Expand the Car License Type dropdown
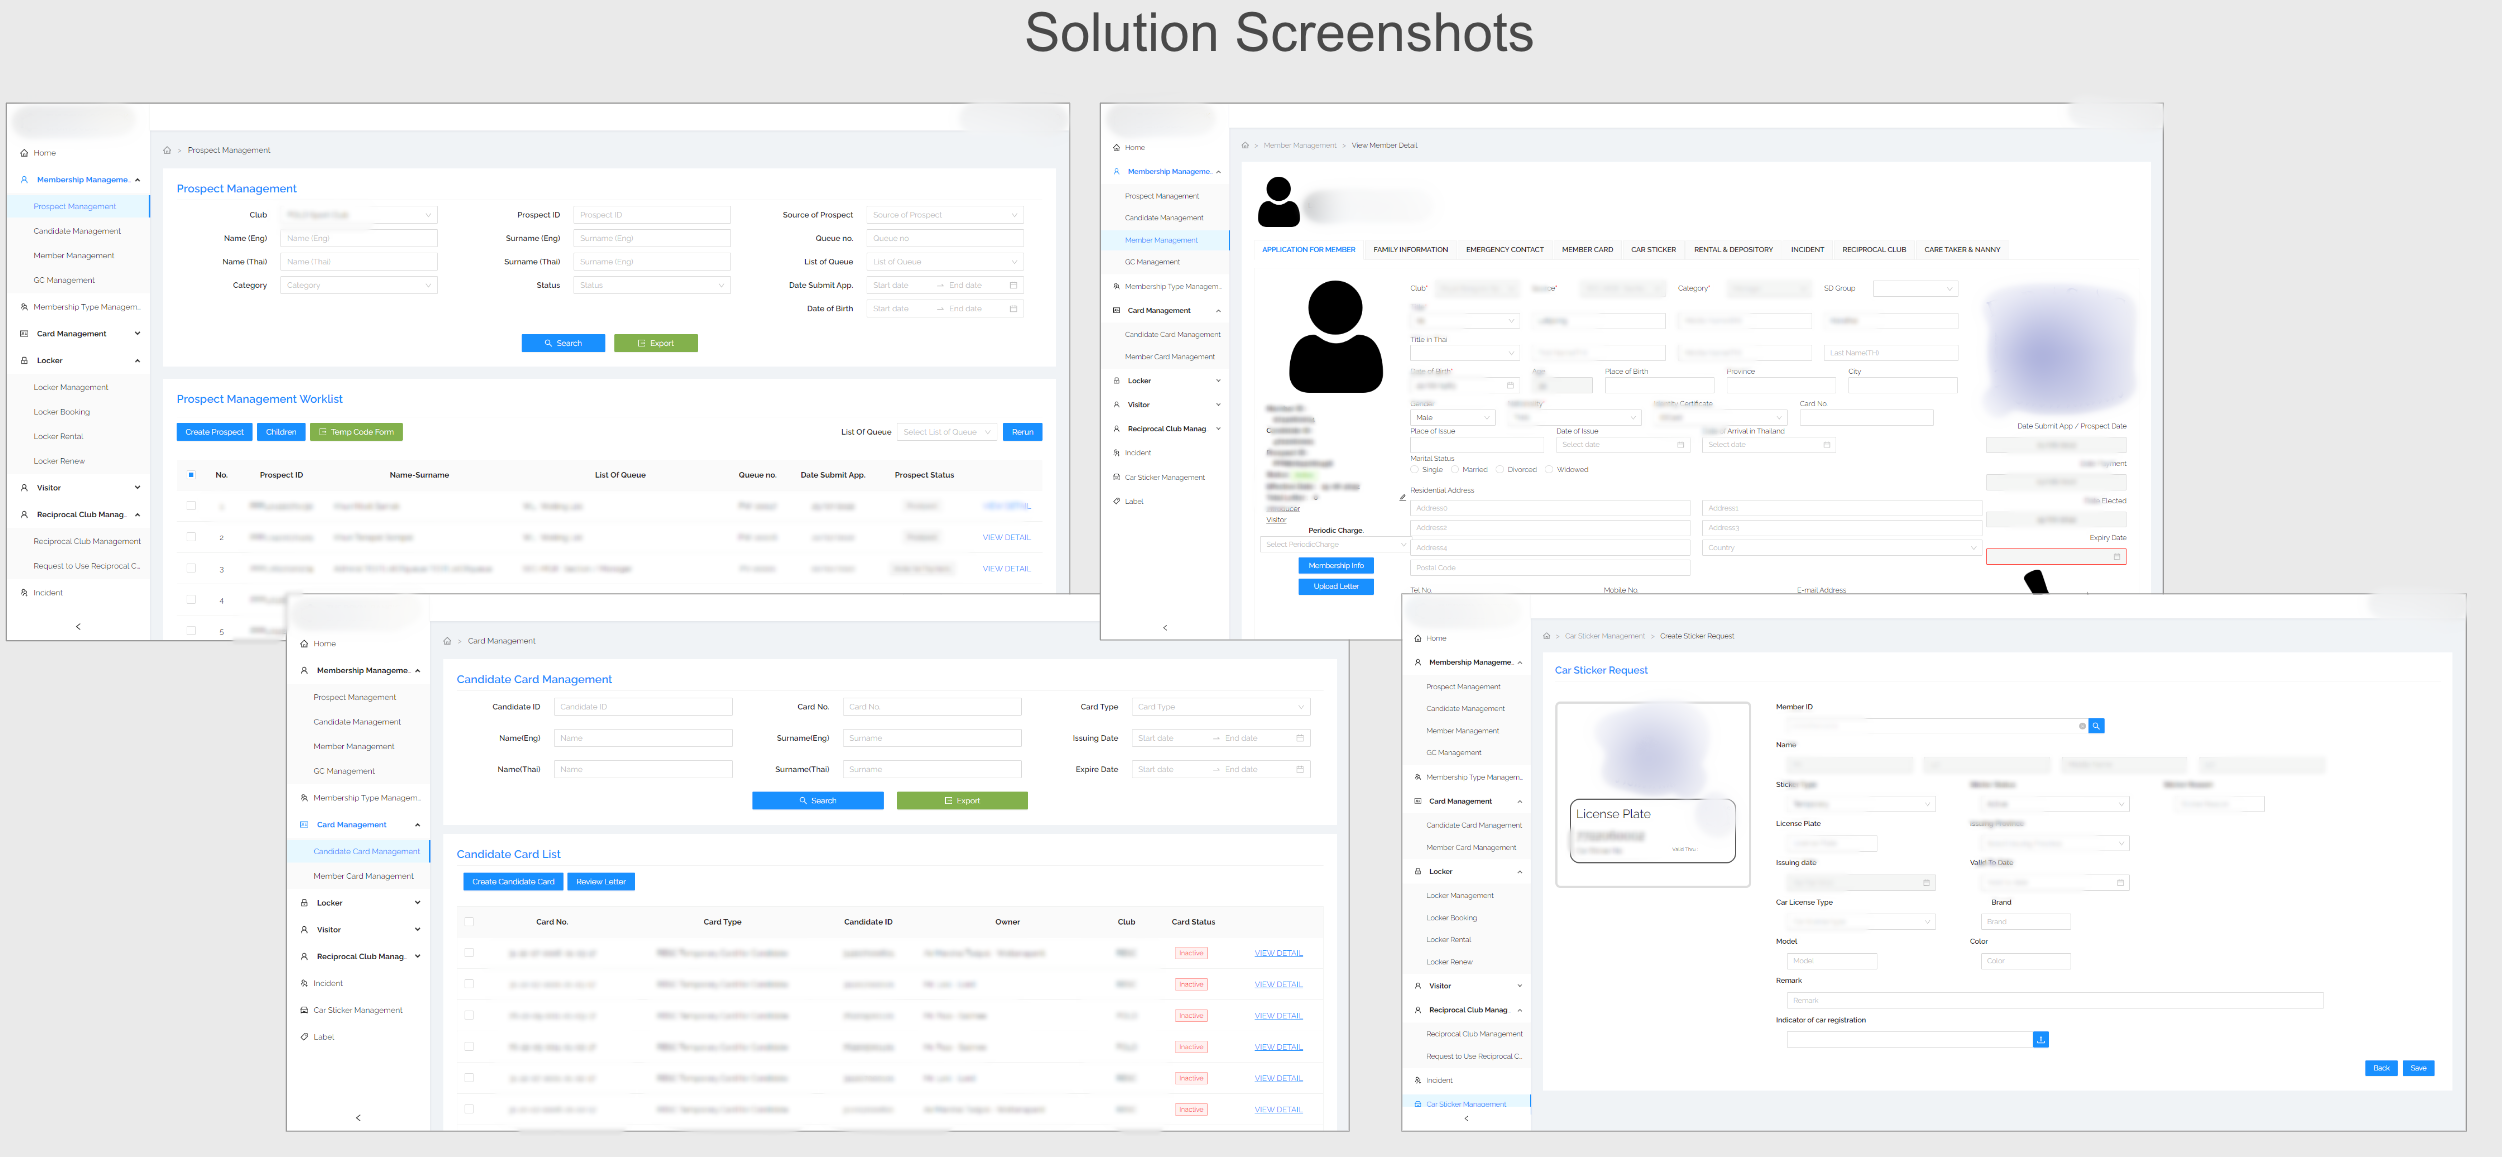Screen dimensions: 2502x1162 pyautogui.click(x=1860, y=922)
